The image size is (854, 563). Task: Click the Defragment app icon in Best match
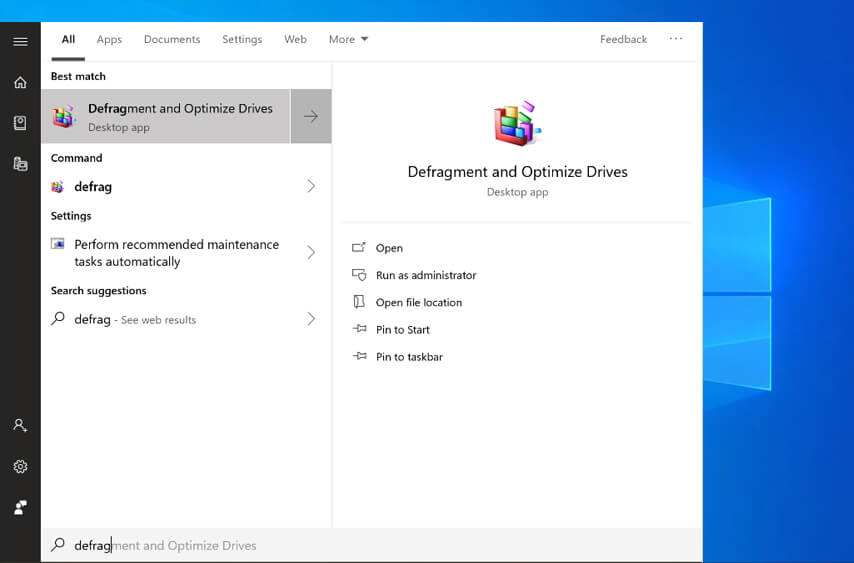(x=64, y=117)
